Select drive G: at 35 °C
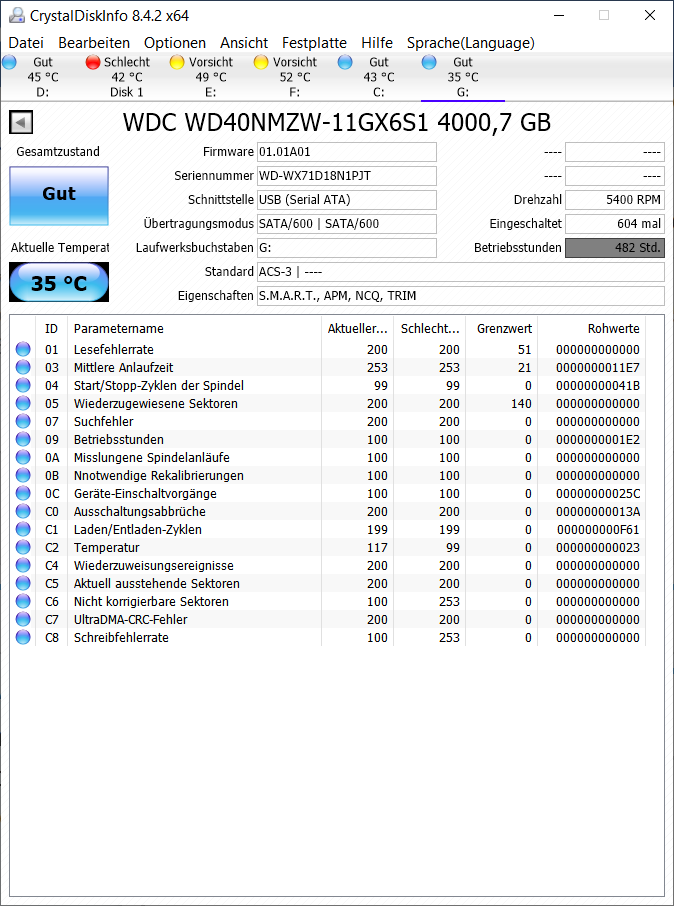The image size is (674, 906). tap(462, 77)
